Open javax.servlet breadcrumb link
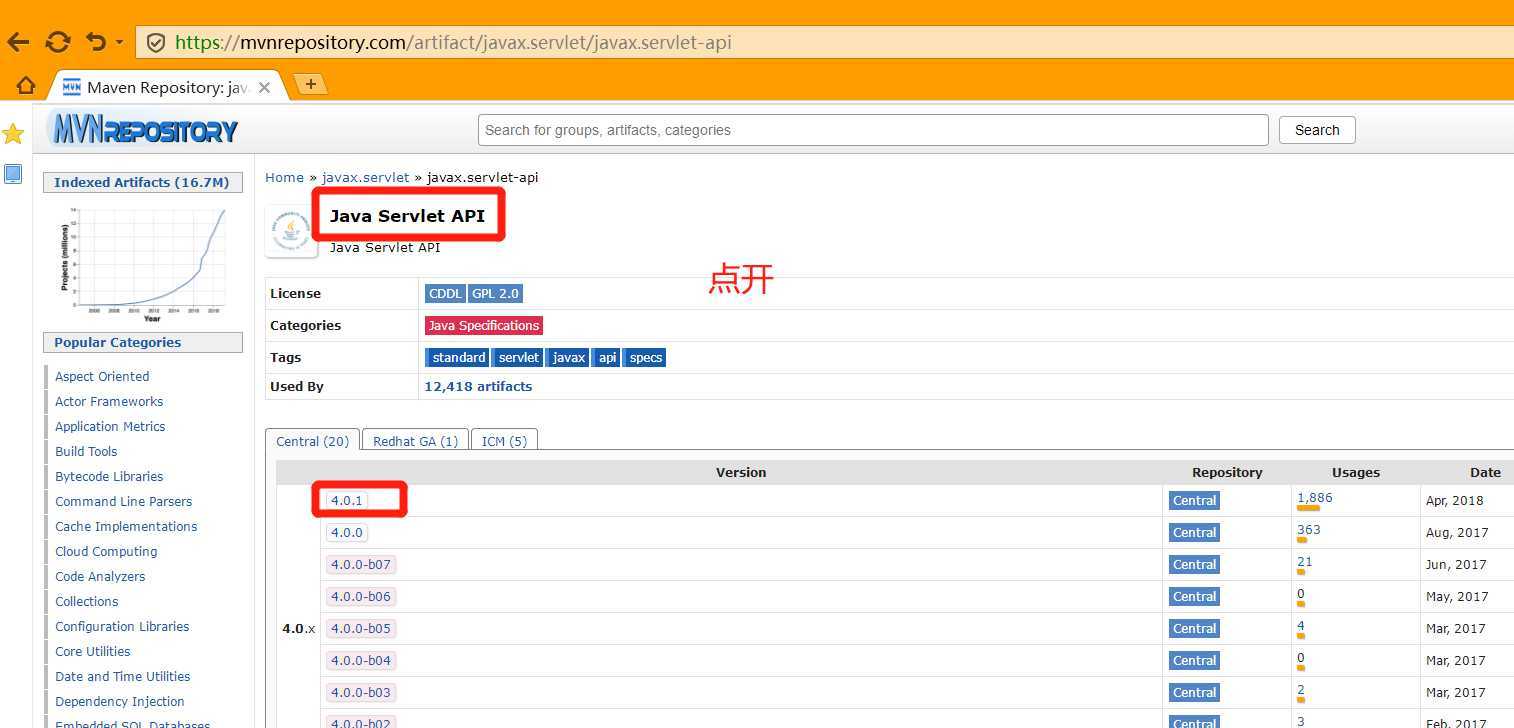The image size is (1514, 728). pyautogui.click(x=365, y=177)
